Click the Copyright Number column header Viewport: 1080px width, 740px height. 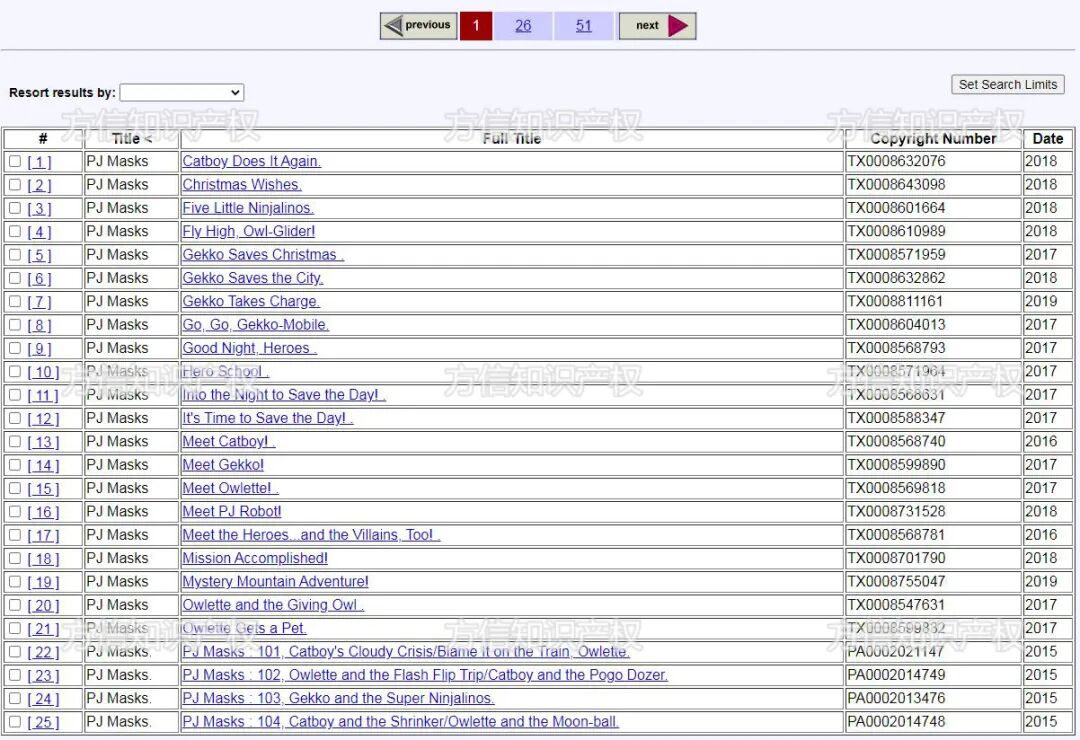[x=933, y=138]
